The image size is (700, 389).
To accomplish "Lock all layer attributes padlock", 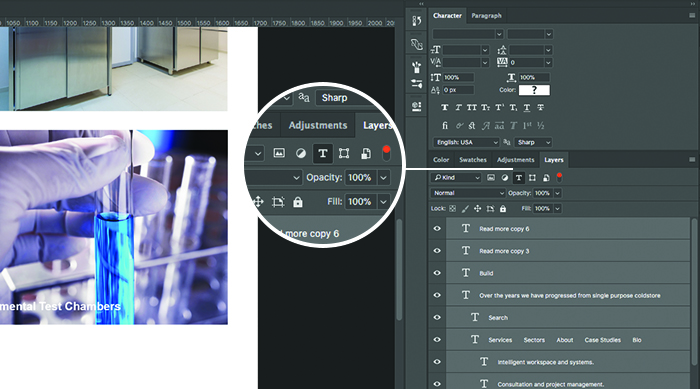I will [x=503, y=209].
